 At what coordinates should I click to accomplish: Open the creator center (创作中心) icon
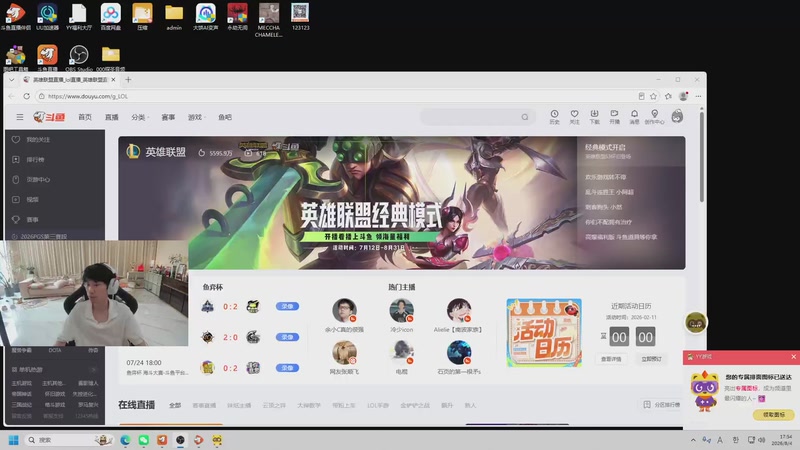point(654,117)
